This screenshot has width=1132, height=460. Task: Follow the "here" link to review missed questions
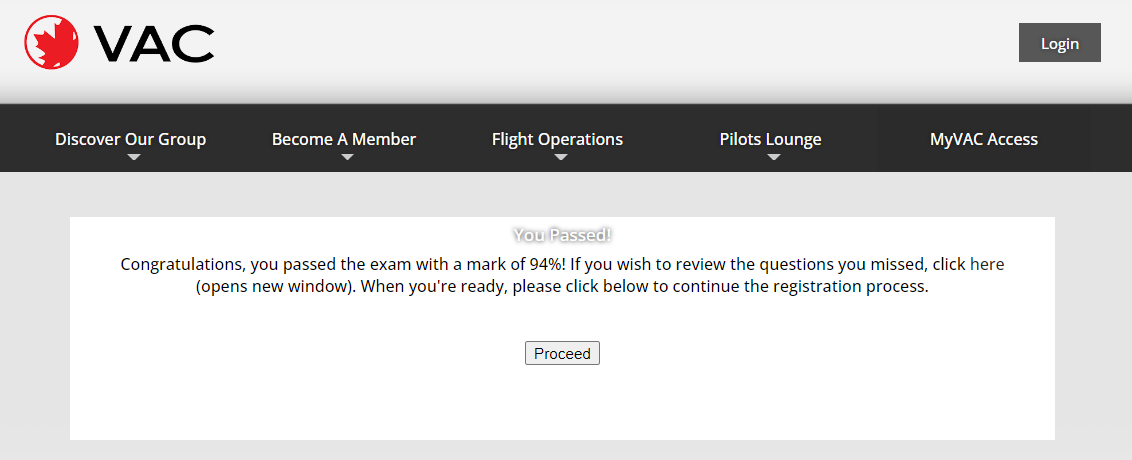click(987, 264)
